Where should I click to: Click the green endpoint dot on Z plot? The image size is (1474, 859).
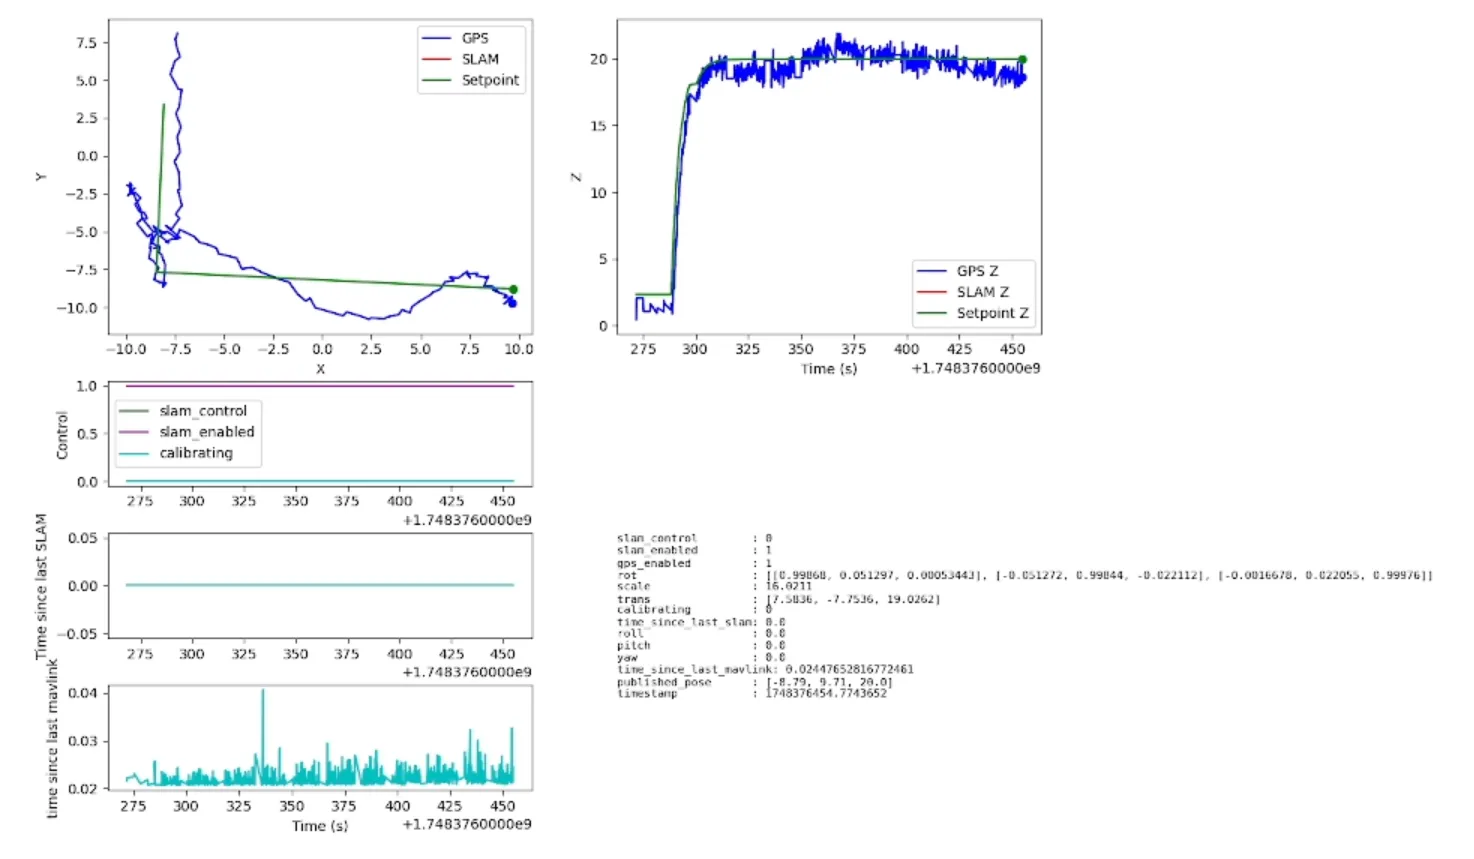tap(1022, 59)
